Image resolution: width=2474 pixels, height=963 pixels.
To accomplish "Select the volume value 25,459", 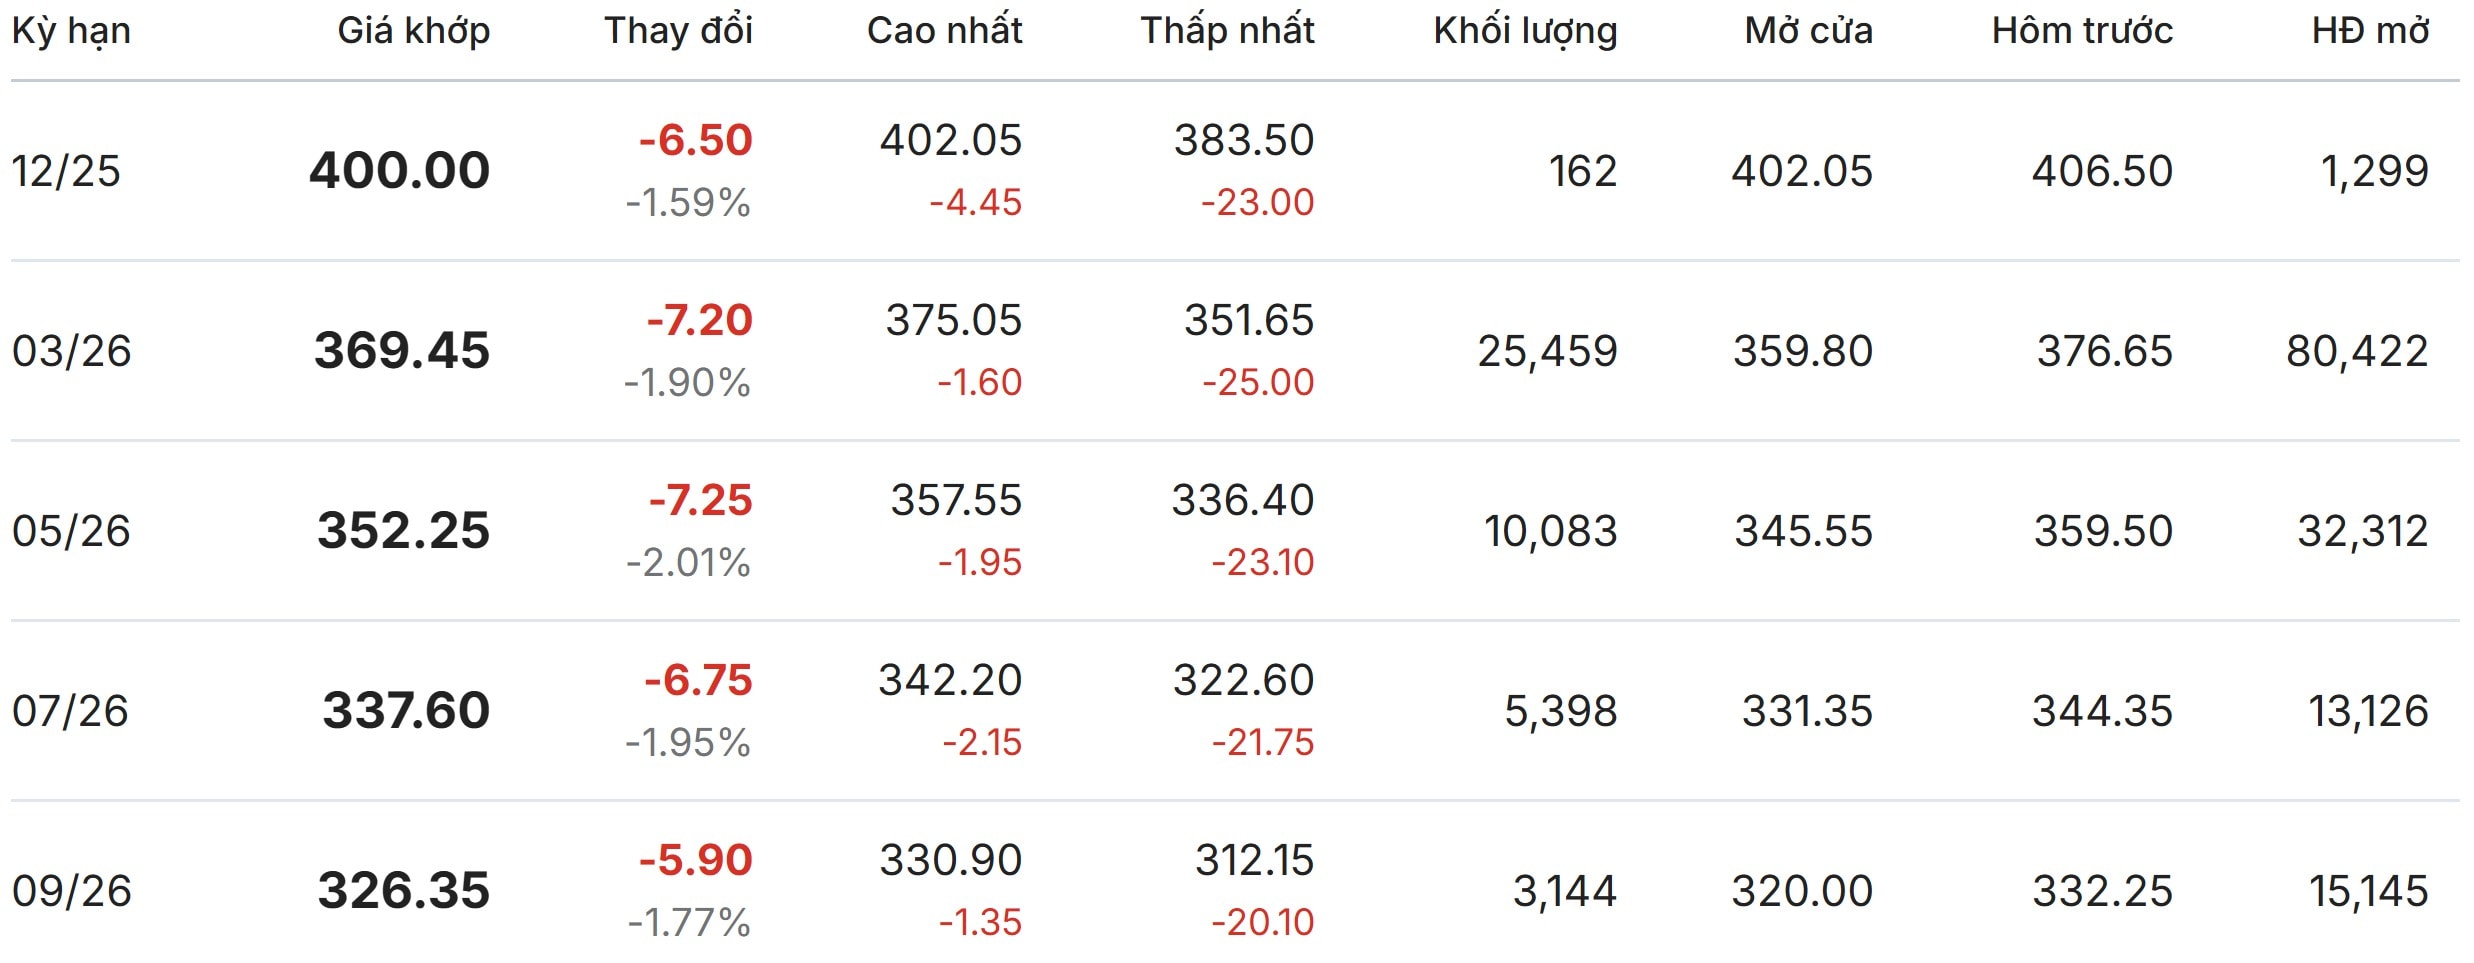I will (x=1547, y=351).
